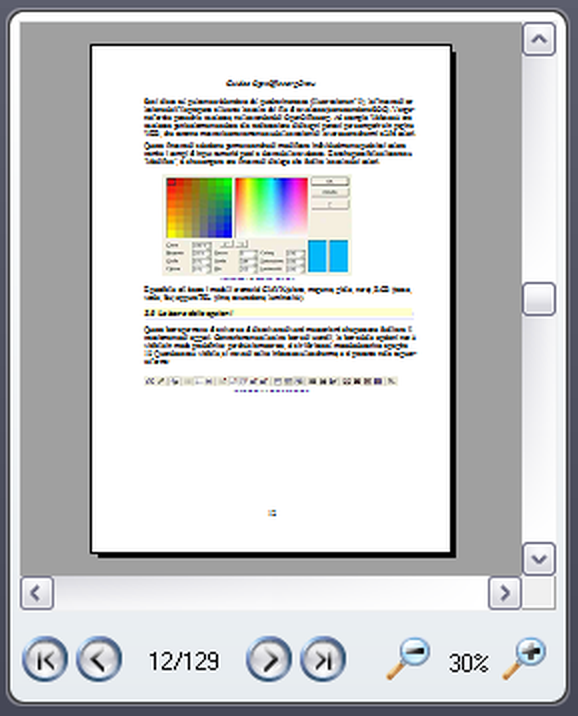Zoom in with plus magnifier
Image resolution: width=578 pixels, height=716 pixels.
(x=524, y=658)
